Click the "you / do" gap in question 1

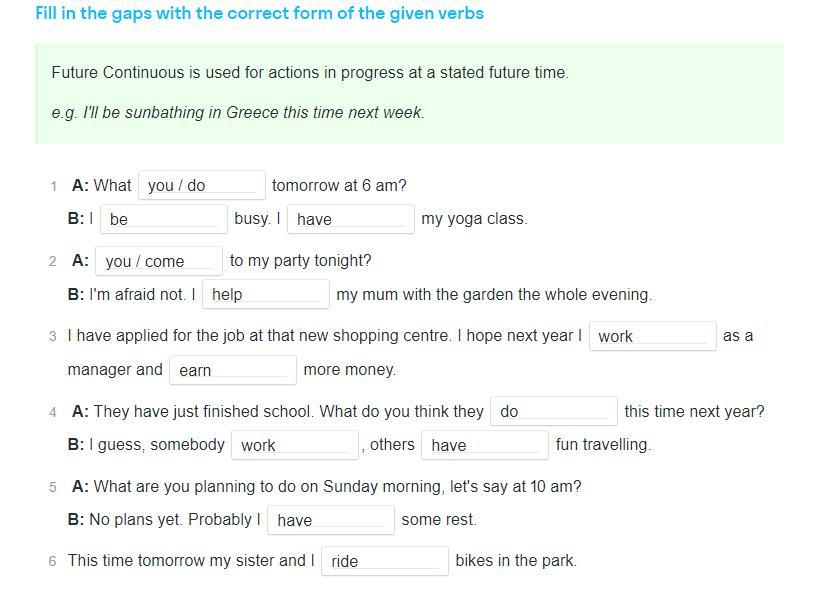pos(201,185)
